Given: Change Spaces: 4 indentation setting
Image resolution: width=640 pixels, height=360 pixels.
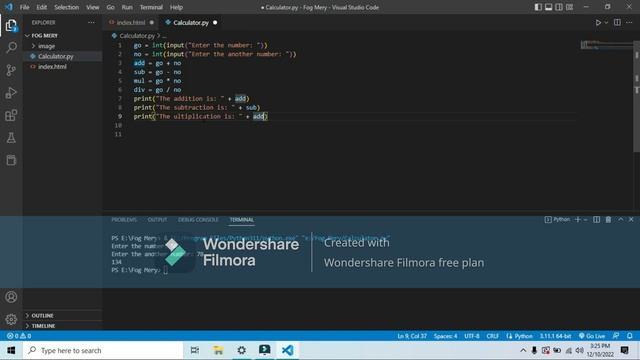Looking at the screenshot, I should (445, 336).
